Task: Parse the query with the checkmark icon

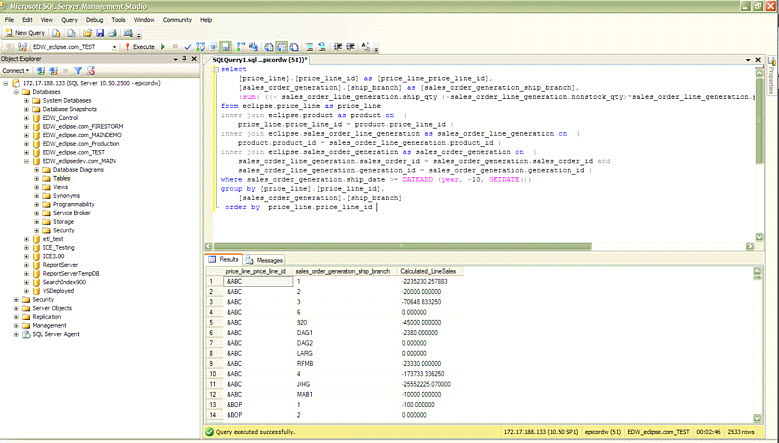Action: 188,47
